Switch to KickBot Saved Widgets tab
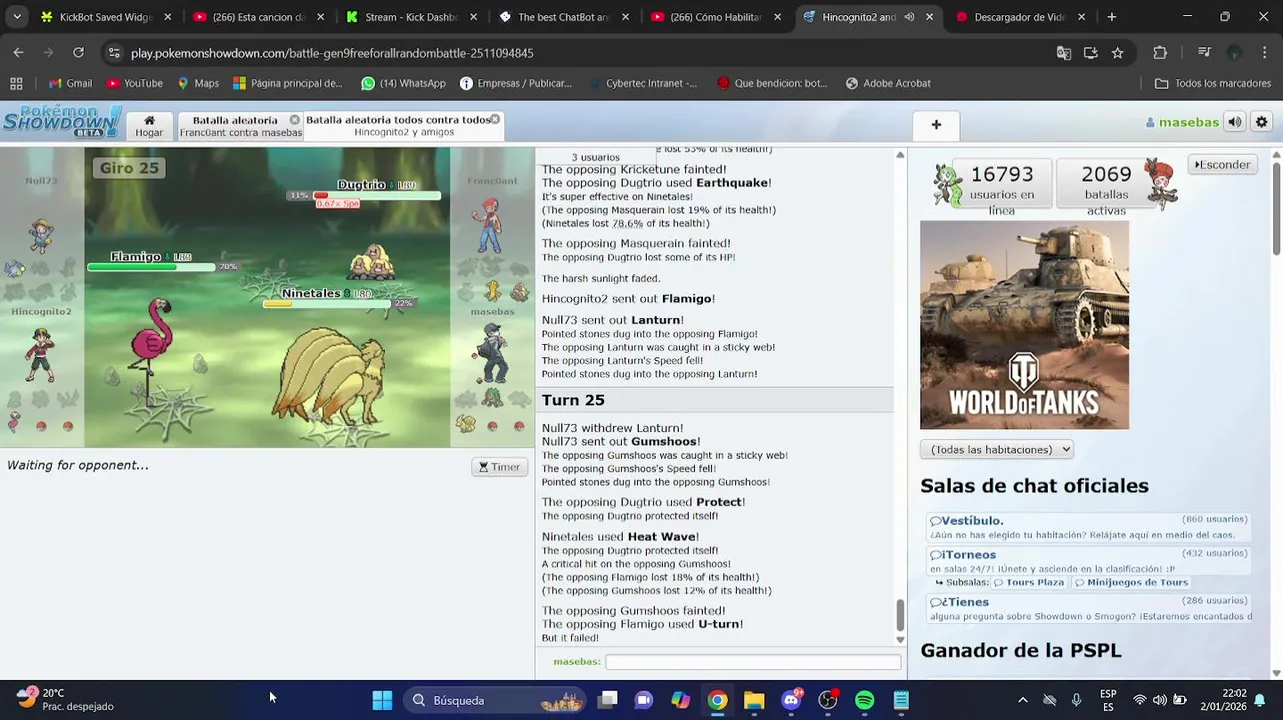Image resolution: width=1283 pixels, height=720 pixels. pos(105,17)
